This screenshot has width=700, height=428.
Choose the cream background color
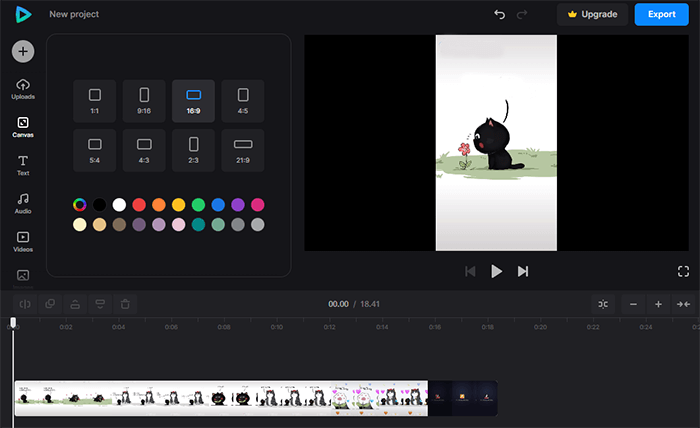(79, 224)
